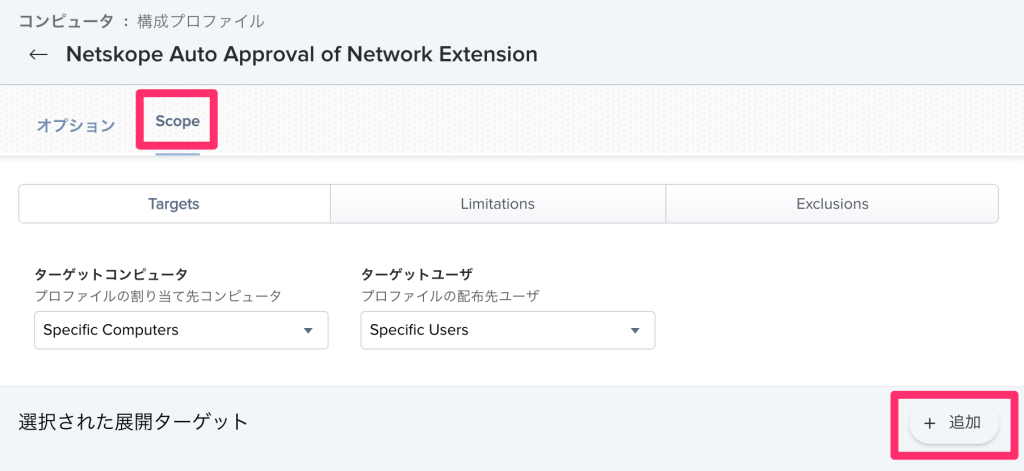Click the + 追加 button
This screenshot has width=1024, height=471.
click(x=954, y=423)
